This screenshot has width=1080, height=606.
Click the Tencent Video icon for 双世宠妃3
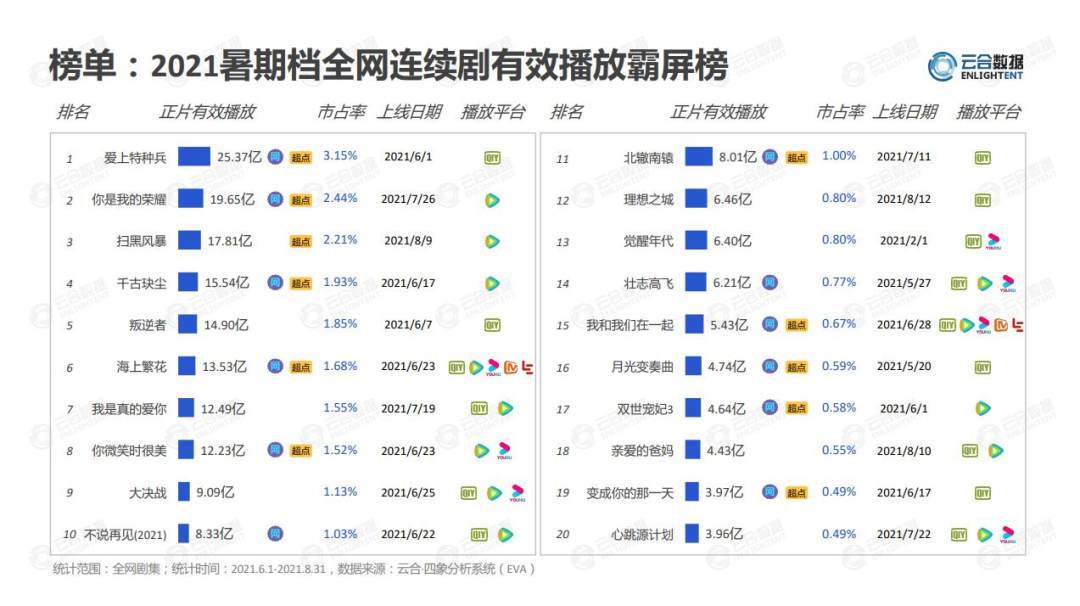pyautogui.click(x=983, y=408)
